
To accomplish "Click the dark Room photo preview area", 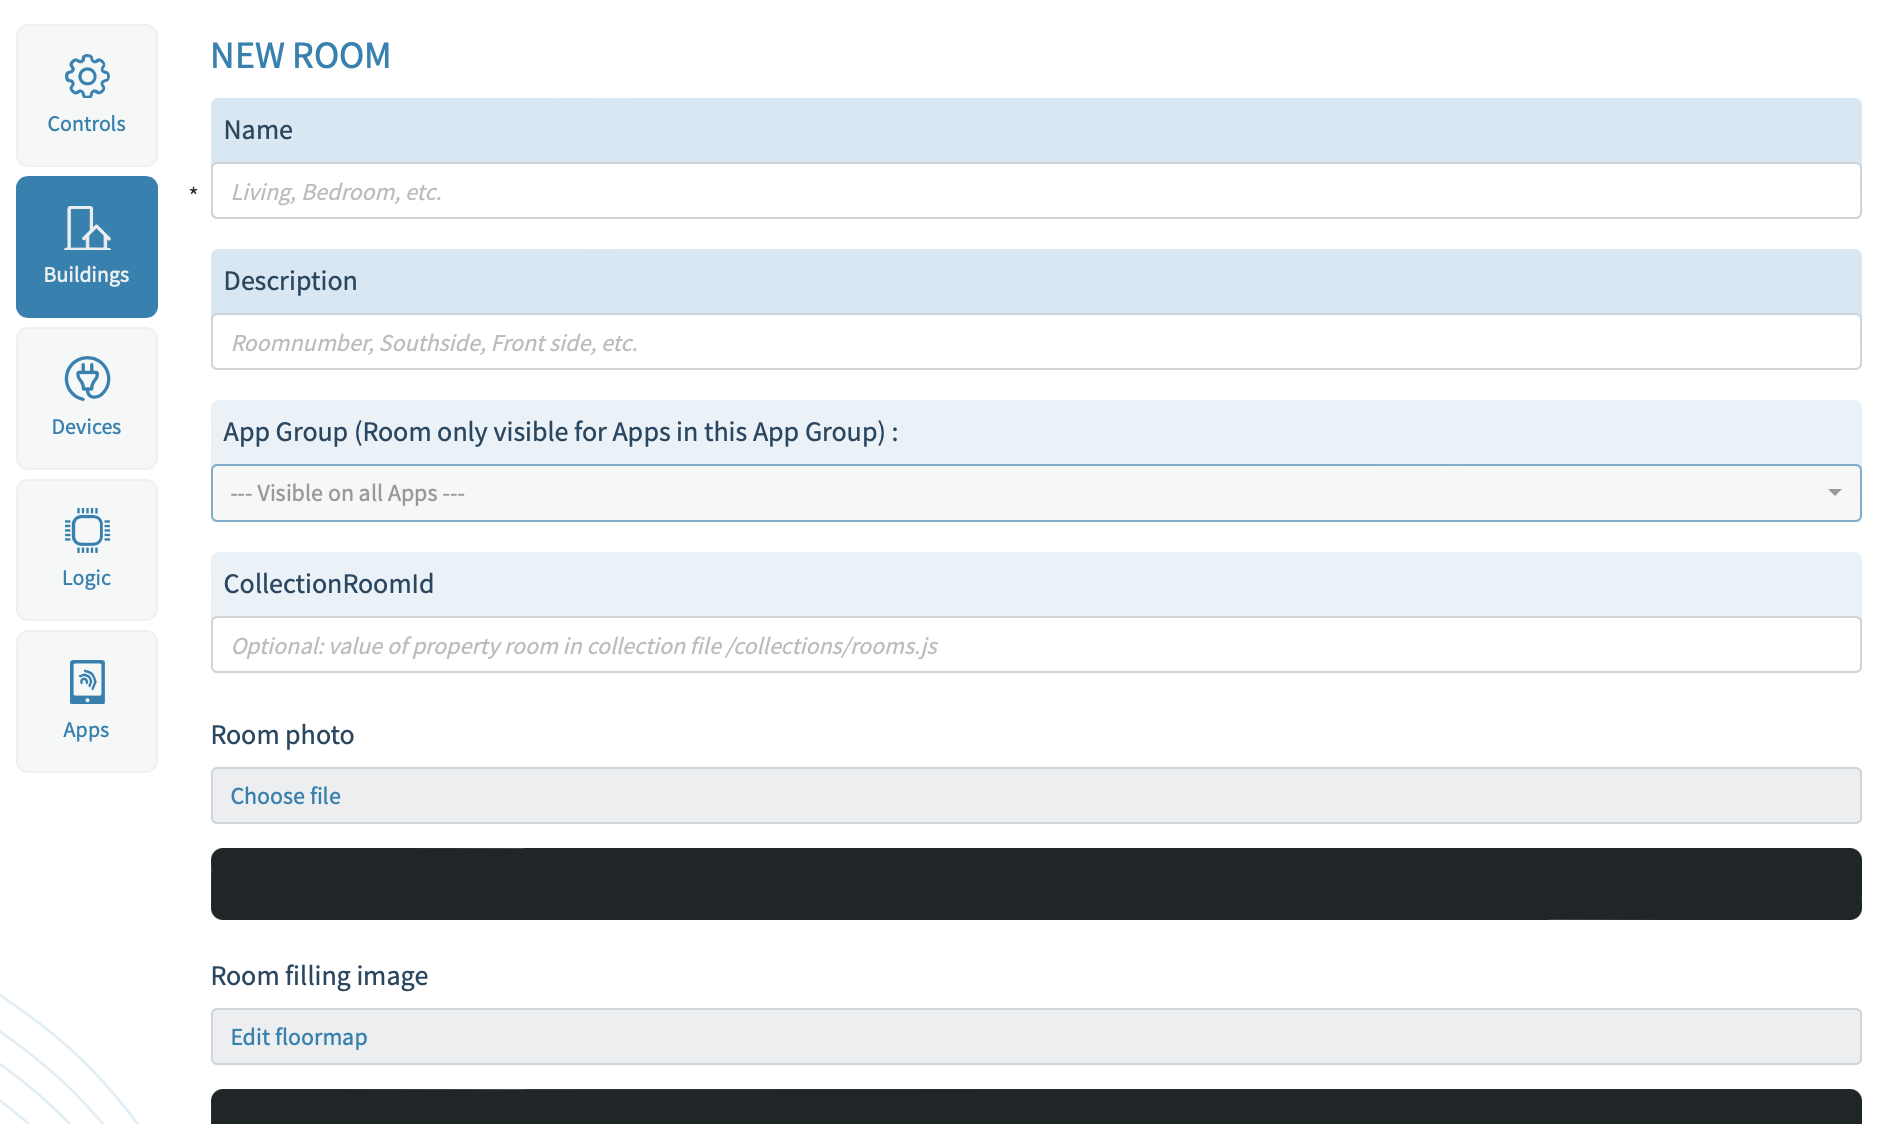I will click(1035, 884).
